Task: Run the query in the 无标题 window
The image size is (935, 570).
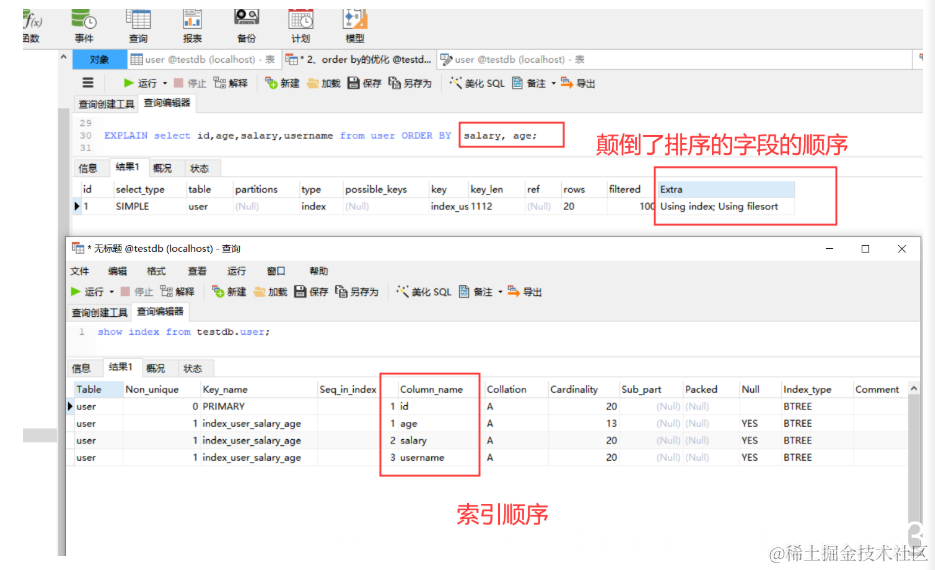Action: click(87, 292)
